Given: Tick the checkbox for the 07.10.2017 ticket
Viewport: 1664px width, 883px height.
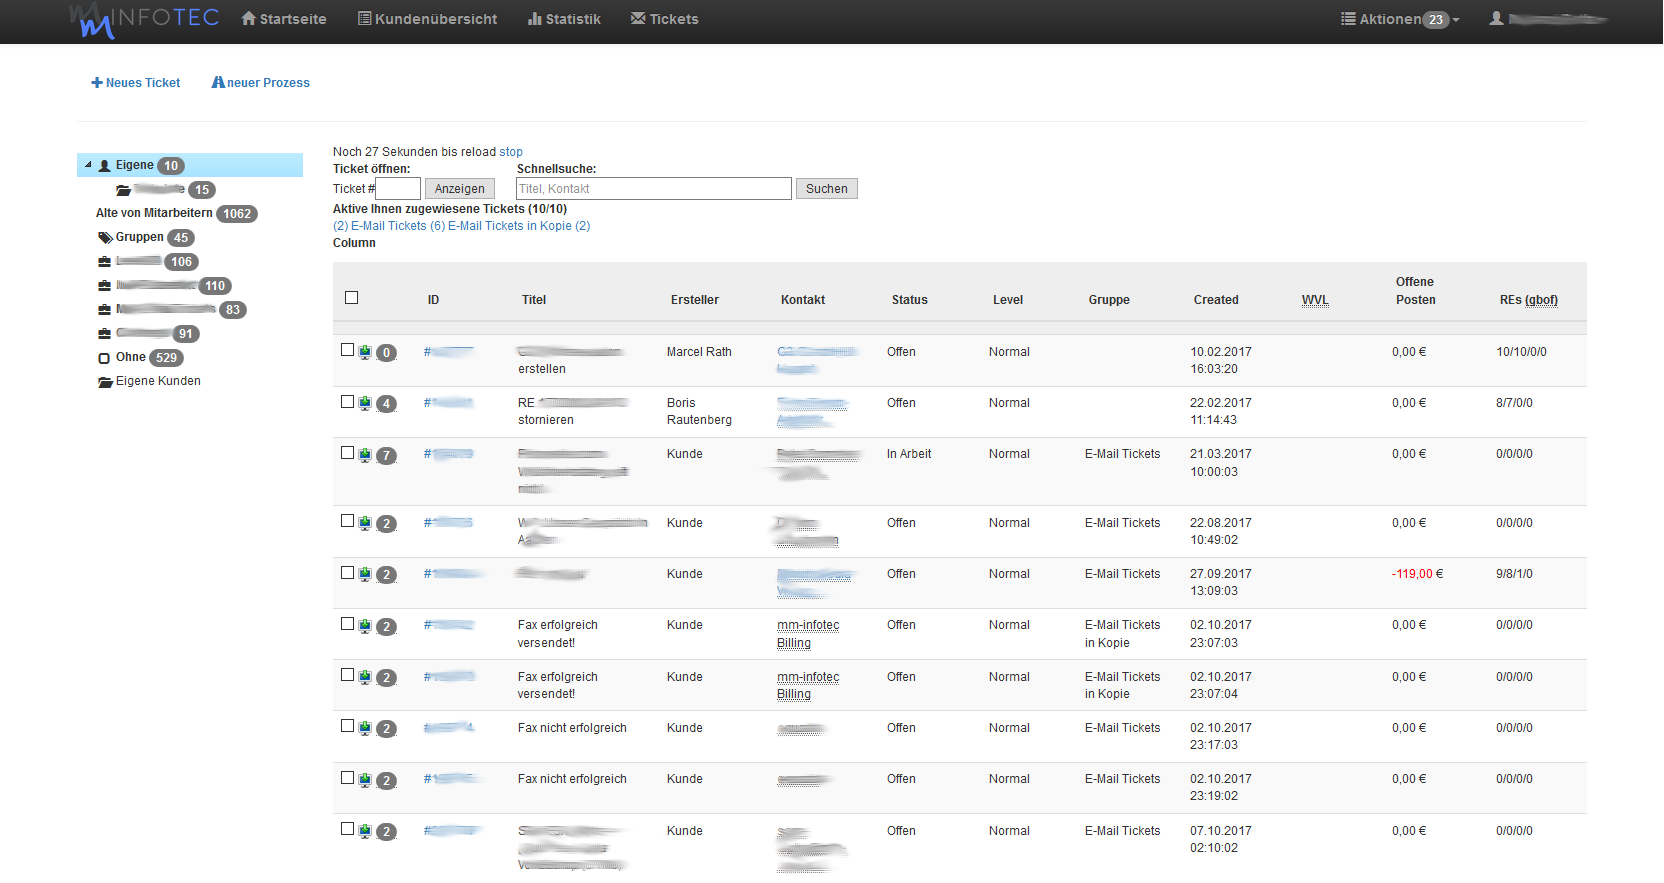Looking at the screenshot, I should pos(347,829).
